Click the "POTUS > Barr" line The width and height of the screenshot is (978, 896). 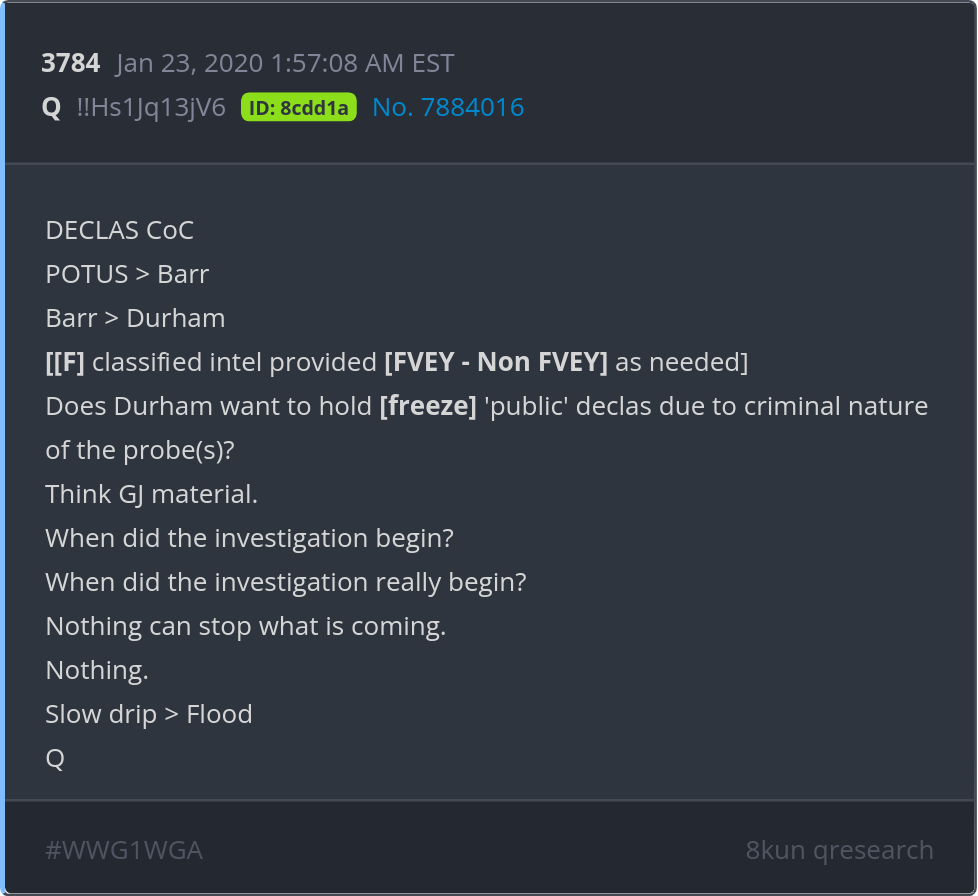click(x=127, y=274)
